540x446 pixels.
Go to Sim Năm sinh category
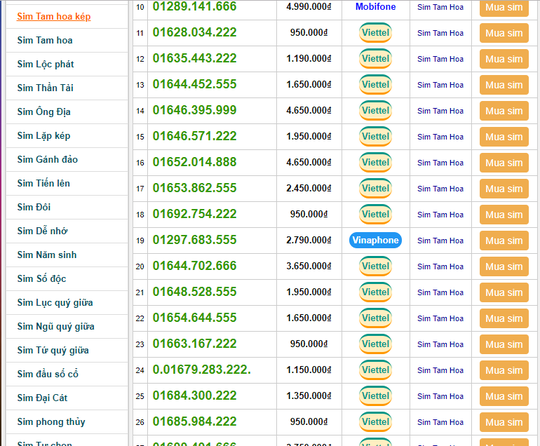(x=47, y=255)
